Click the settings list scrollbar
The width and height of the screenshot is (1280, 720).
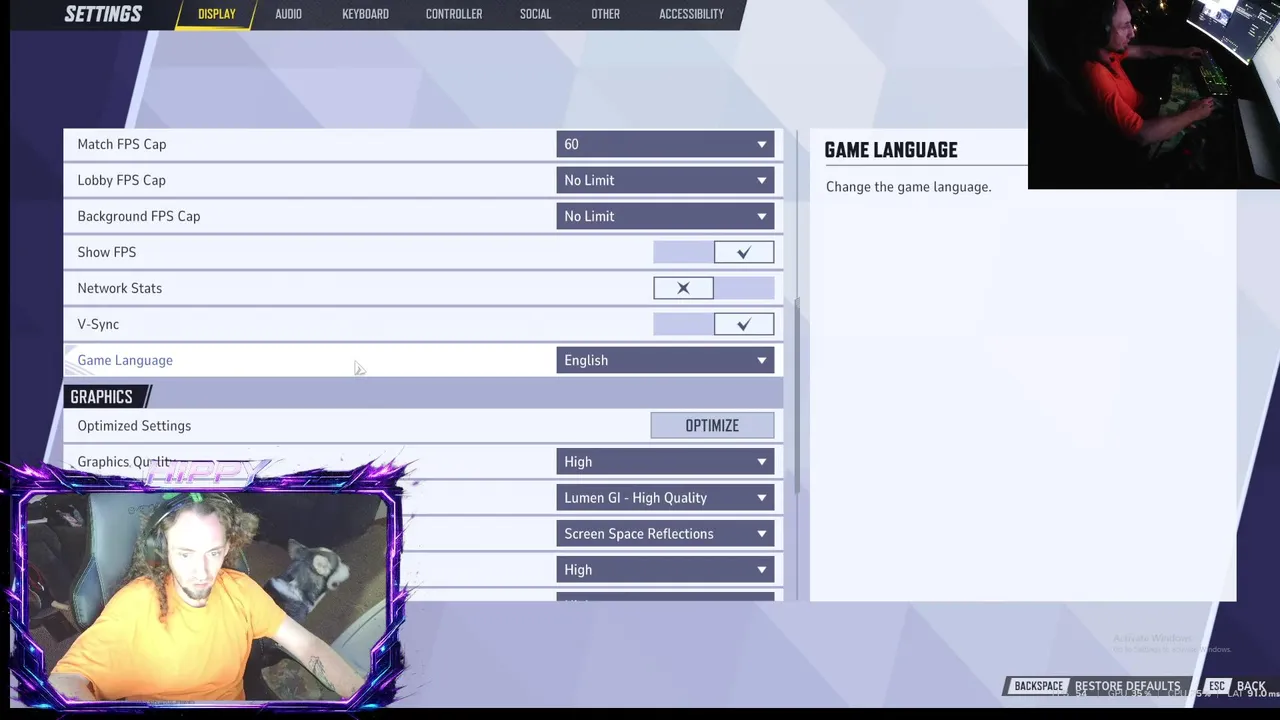(x=797, y=395)
